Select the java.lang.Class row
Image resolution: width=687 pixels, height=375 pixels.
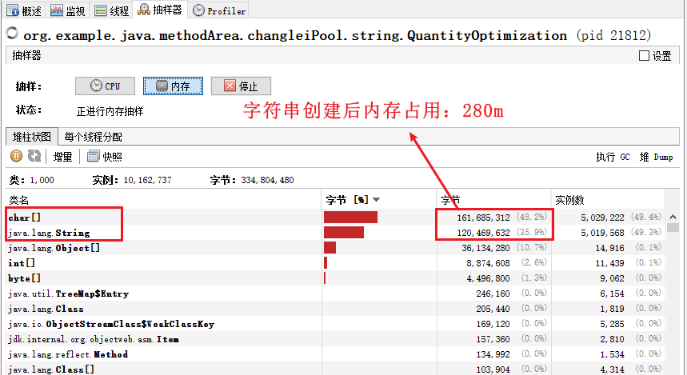click(x=335, y=309)
